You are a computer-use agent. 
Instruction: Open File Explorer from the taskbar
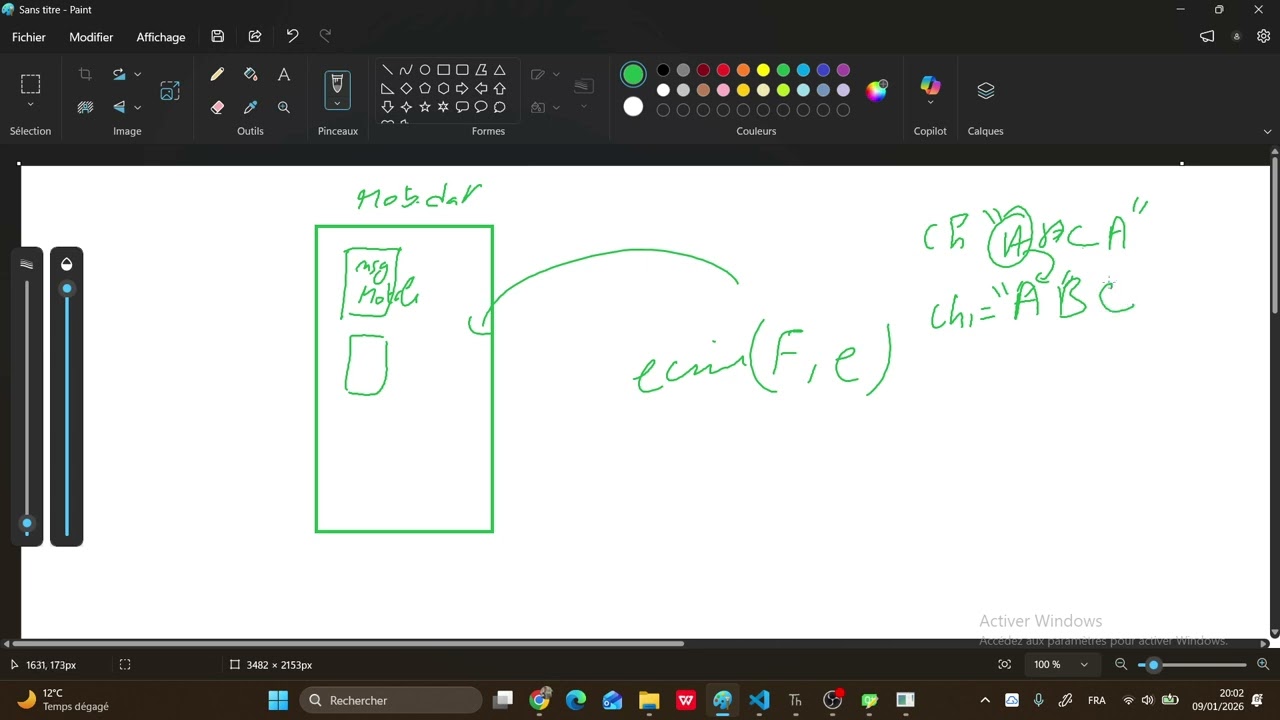click(x=649, y=700)
